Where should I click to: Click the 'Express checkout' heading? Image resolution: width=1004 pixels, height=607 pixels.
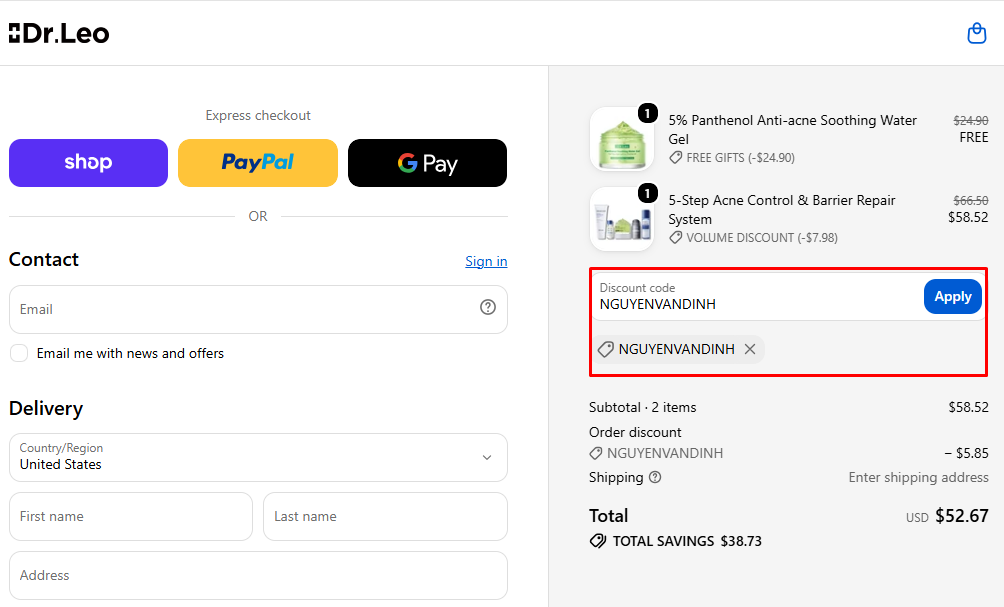[x=258, y=115]
